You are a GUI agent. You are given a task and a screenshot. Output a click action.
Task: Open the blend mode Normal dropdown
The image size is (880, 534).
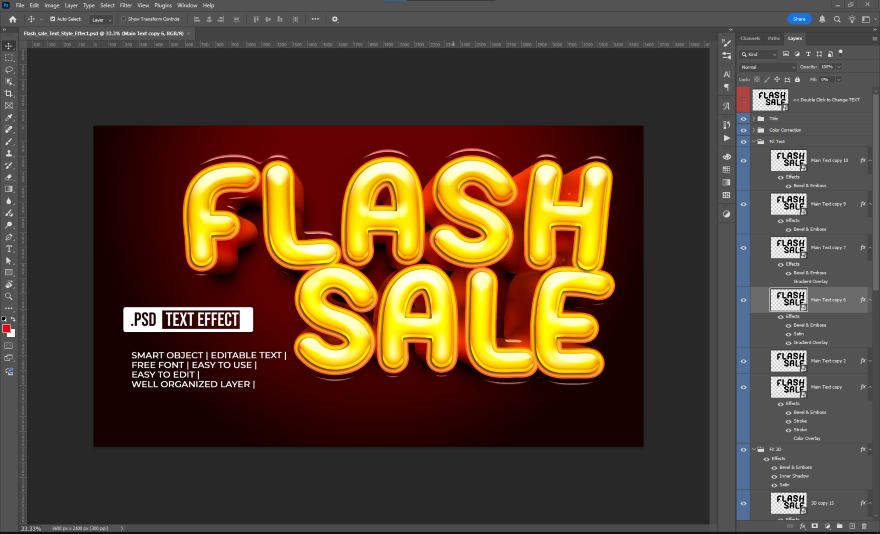coord(768,67)
